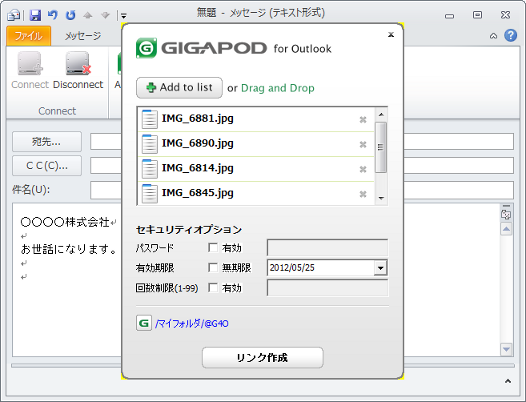Open the CC(C)... recipients button
The height and width of the screenshot is (402, 526).
(x=47, y=165)
